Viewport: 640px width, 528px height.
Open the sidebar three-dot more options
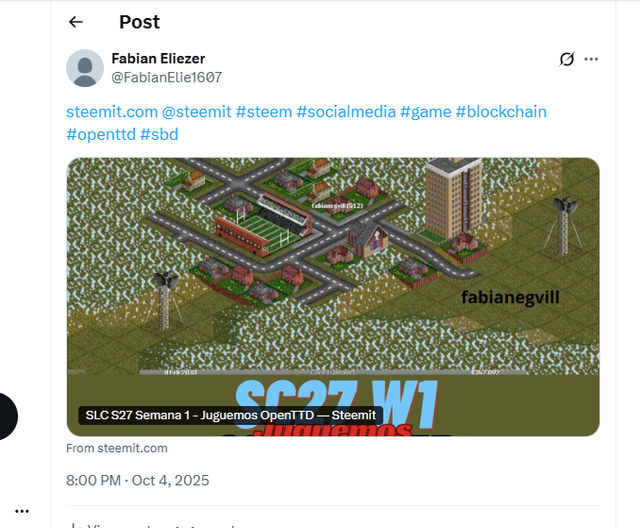pyautogui.click(x=22, y=511)
